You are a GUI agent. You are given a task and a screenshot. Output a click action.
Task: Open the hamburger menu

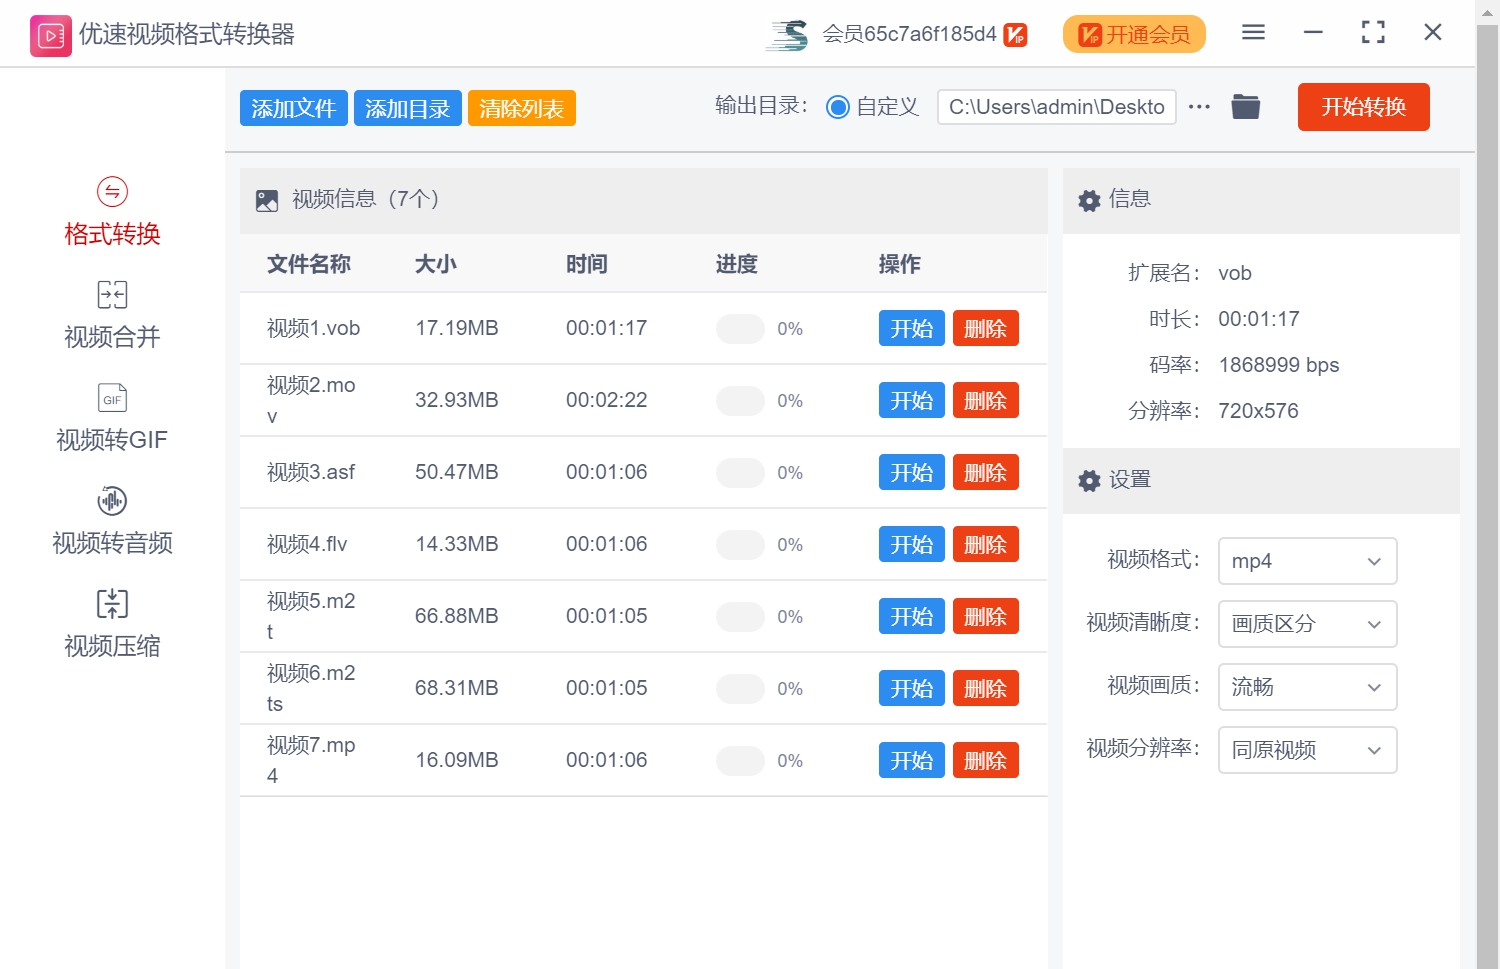click(1252, 32)
